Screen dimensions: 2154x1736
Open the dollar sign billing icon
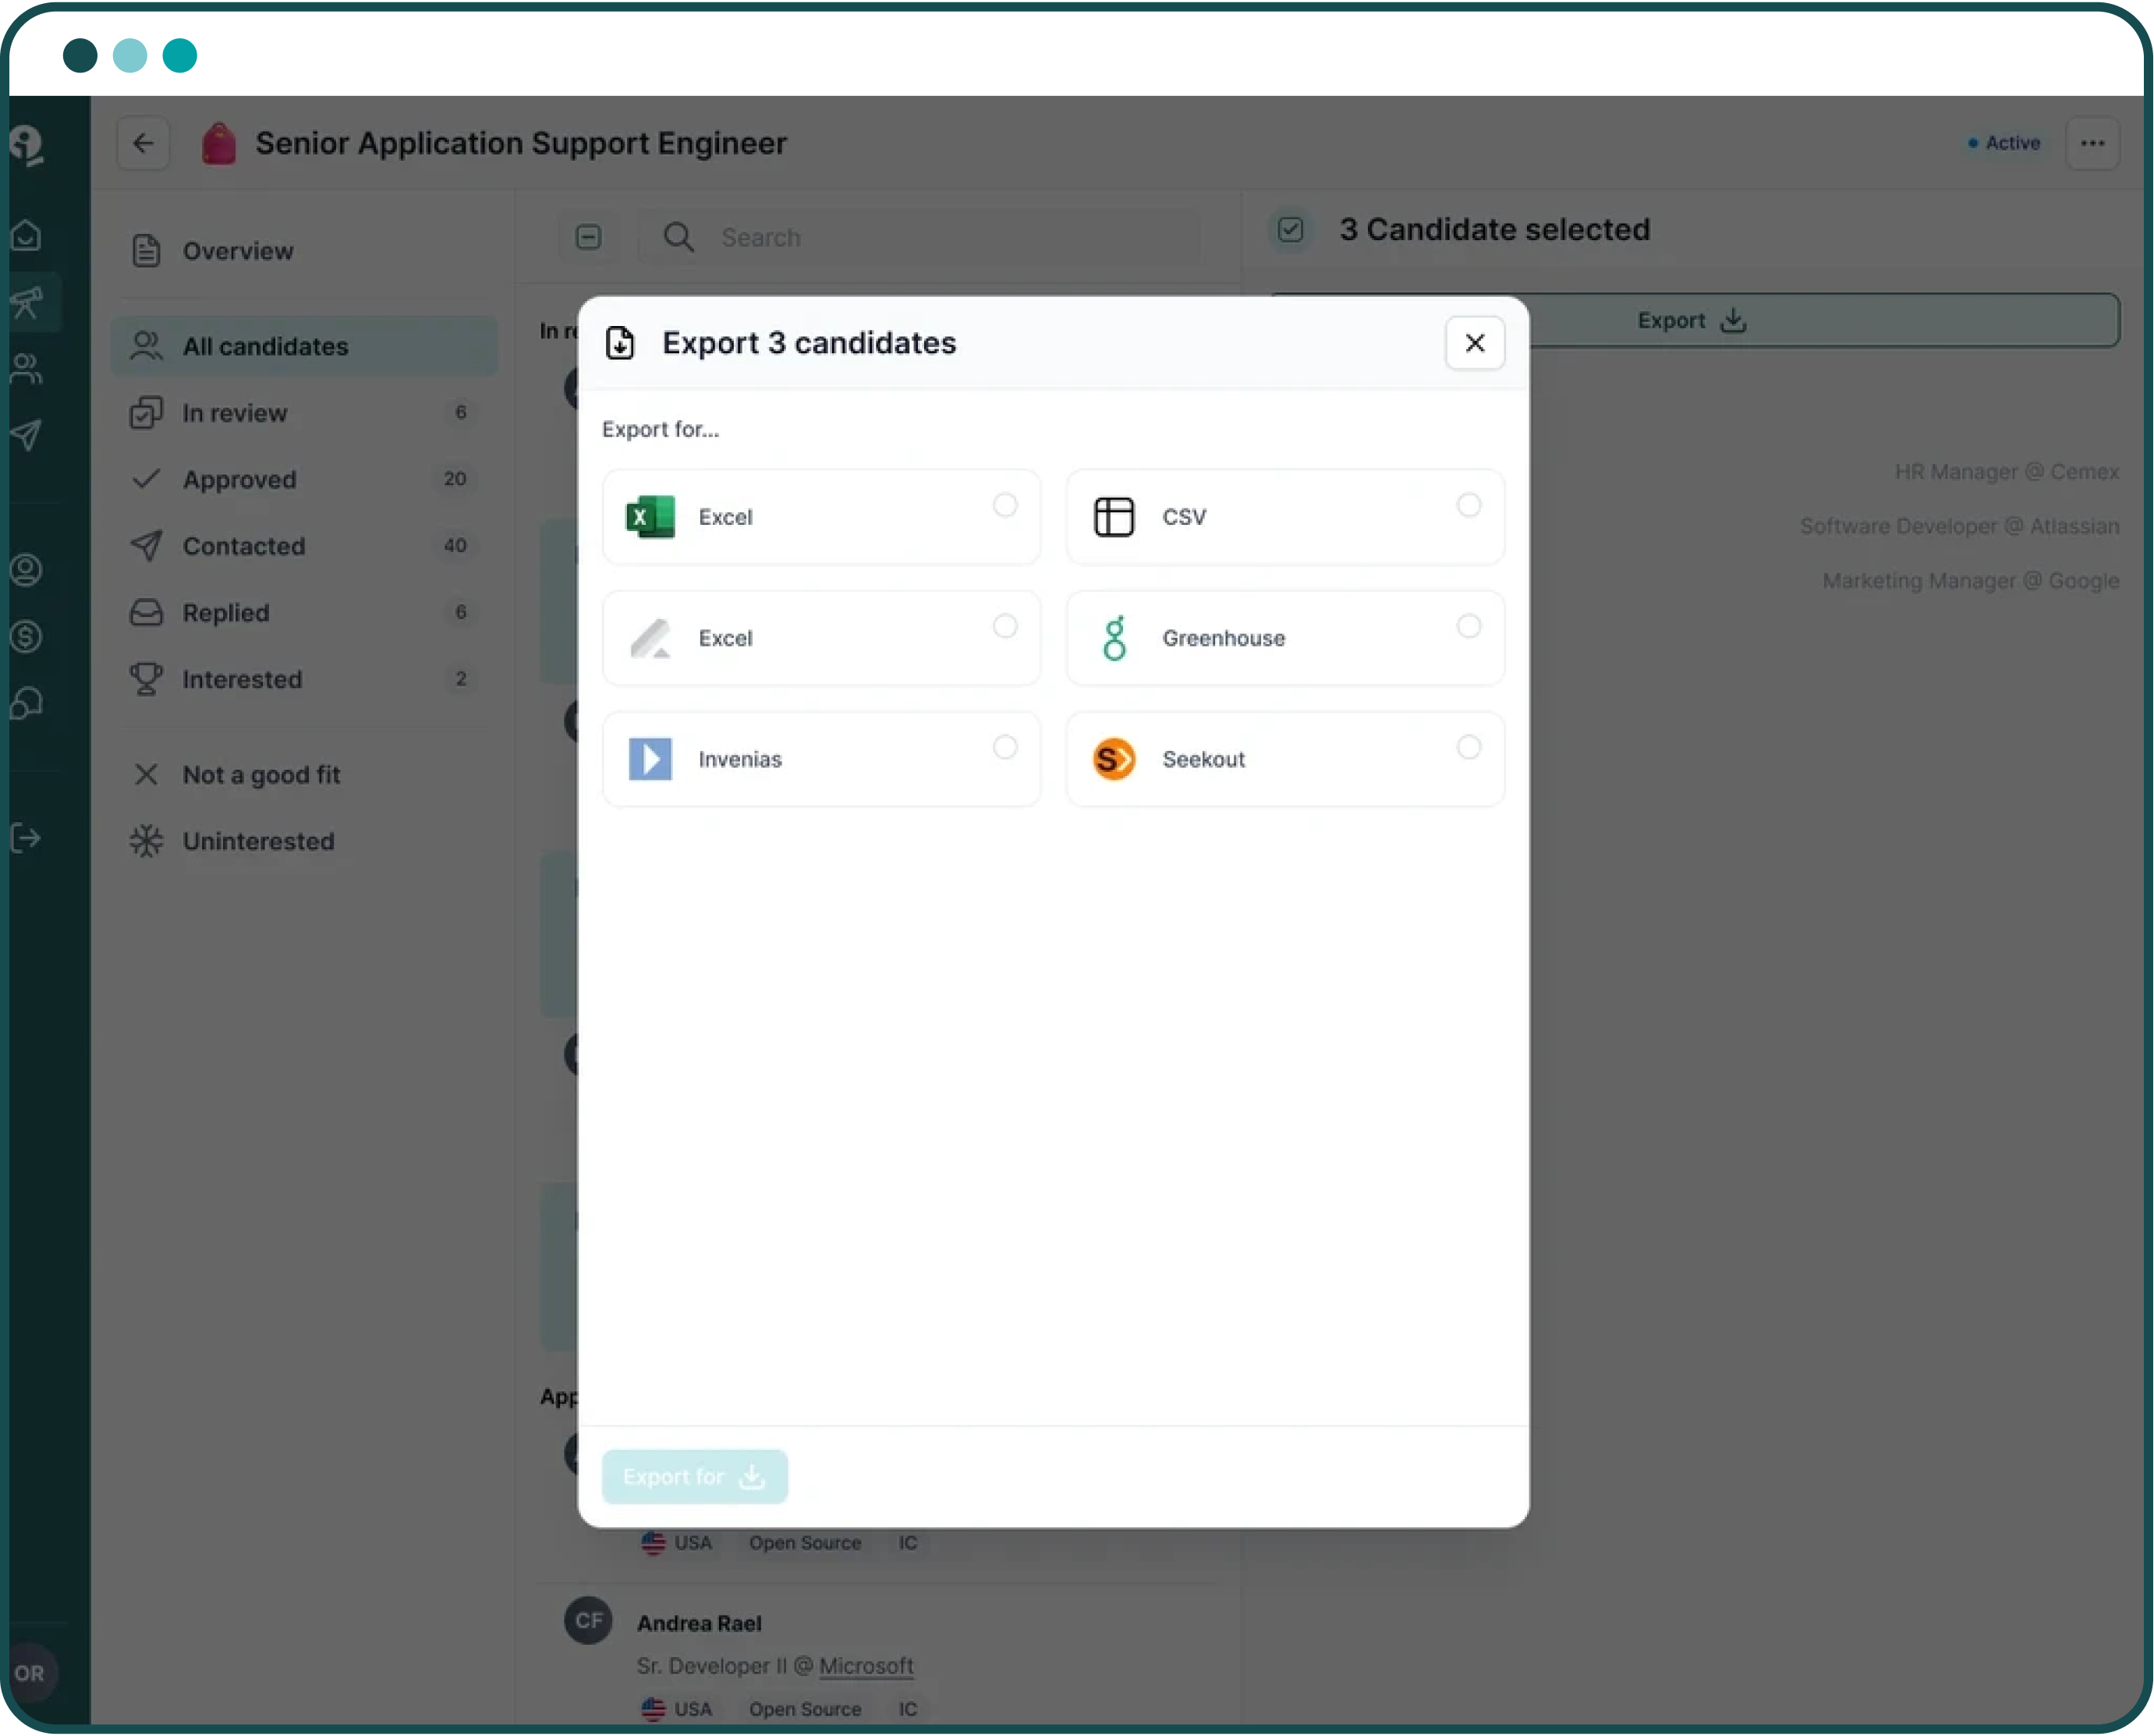[27, 636]
